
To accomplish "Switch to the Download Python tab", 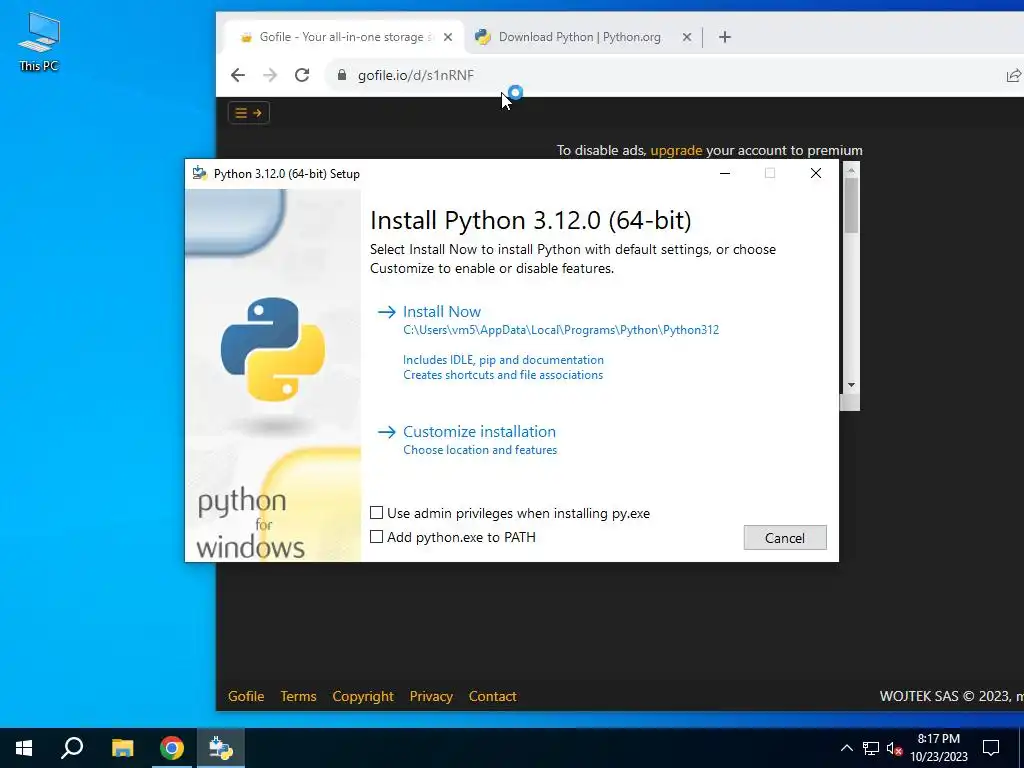I will (579, 37).
